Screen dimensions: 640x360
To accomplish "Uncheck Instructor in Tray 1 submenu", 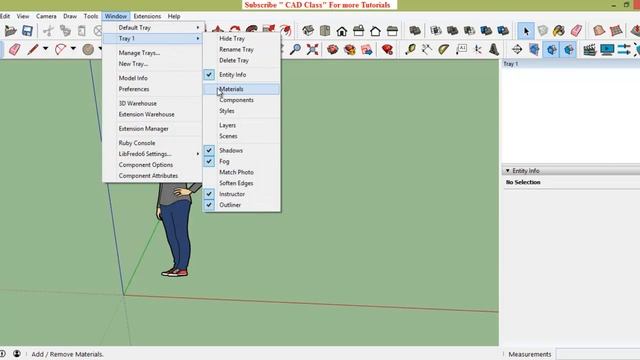I will tap(241, 194).
